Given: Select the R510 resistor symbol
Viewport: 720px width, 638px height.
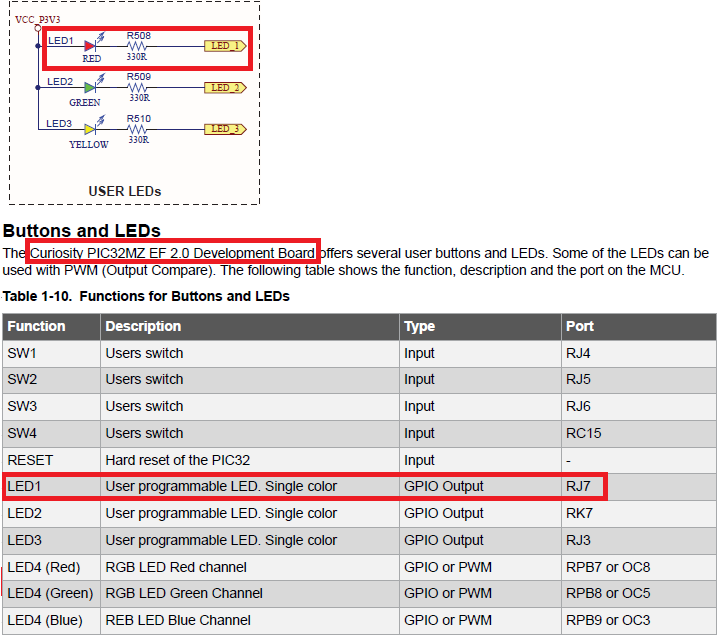Looking at the screenshot, I should (x=138, y=129).
